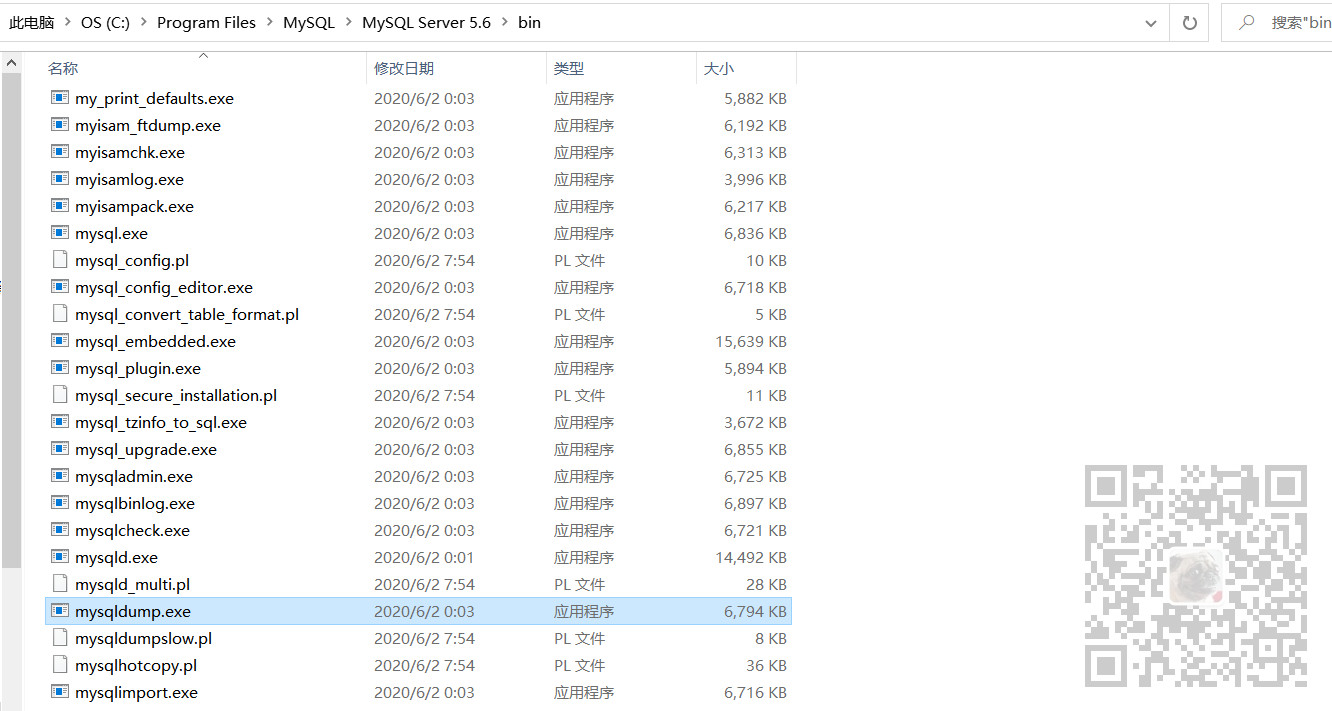This screenshot has width=1332, height=711.
Task: Select the mysqlcheck.exe file name
Action: pyautogui.click(x=132, y=530)
